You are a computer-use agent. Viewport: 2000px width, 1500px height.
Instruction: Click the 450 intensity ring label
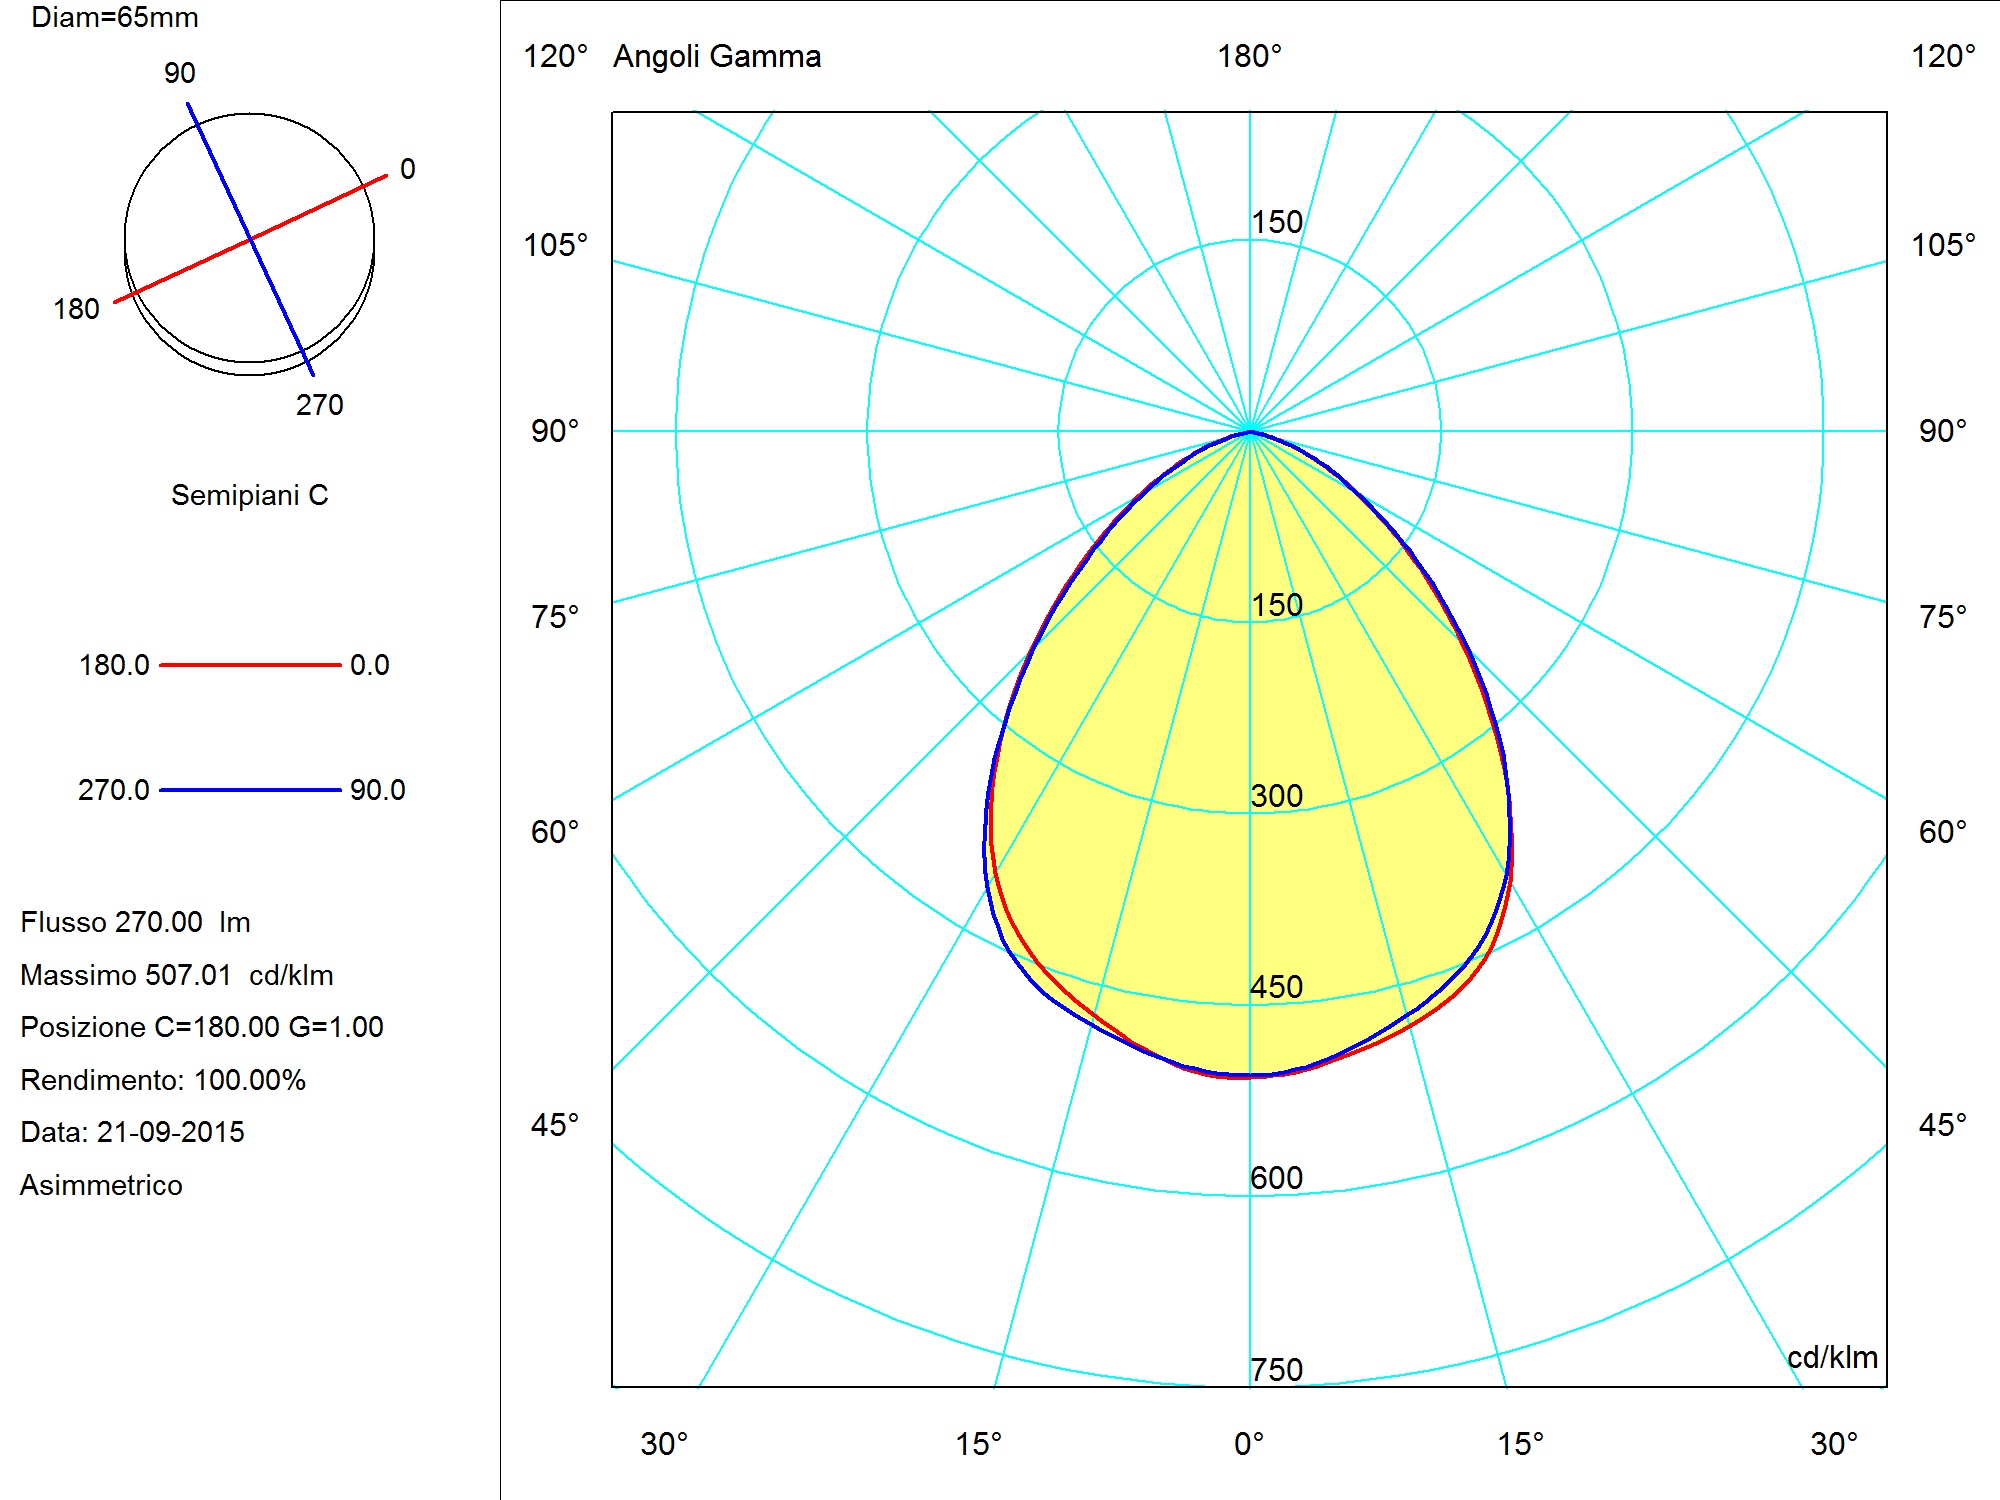click(x=1277, y=987)
